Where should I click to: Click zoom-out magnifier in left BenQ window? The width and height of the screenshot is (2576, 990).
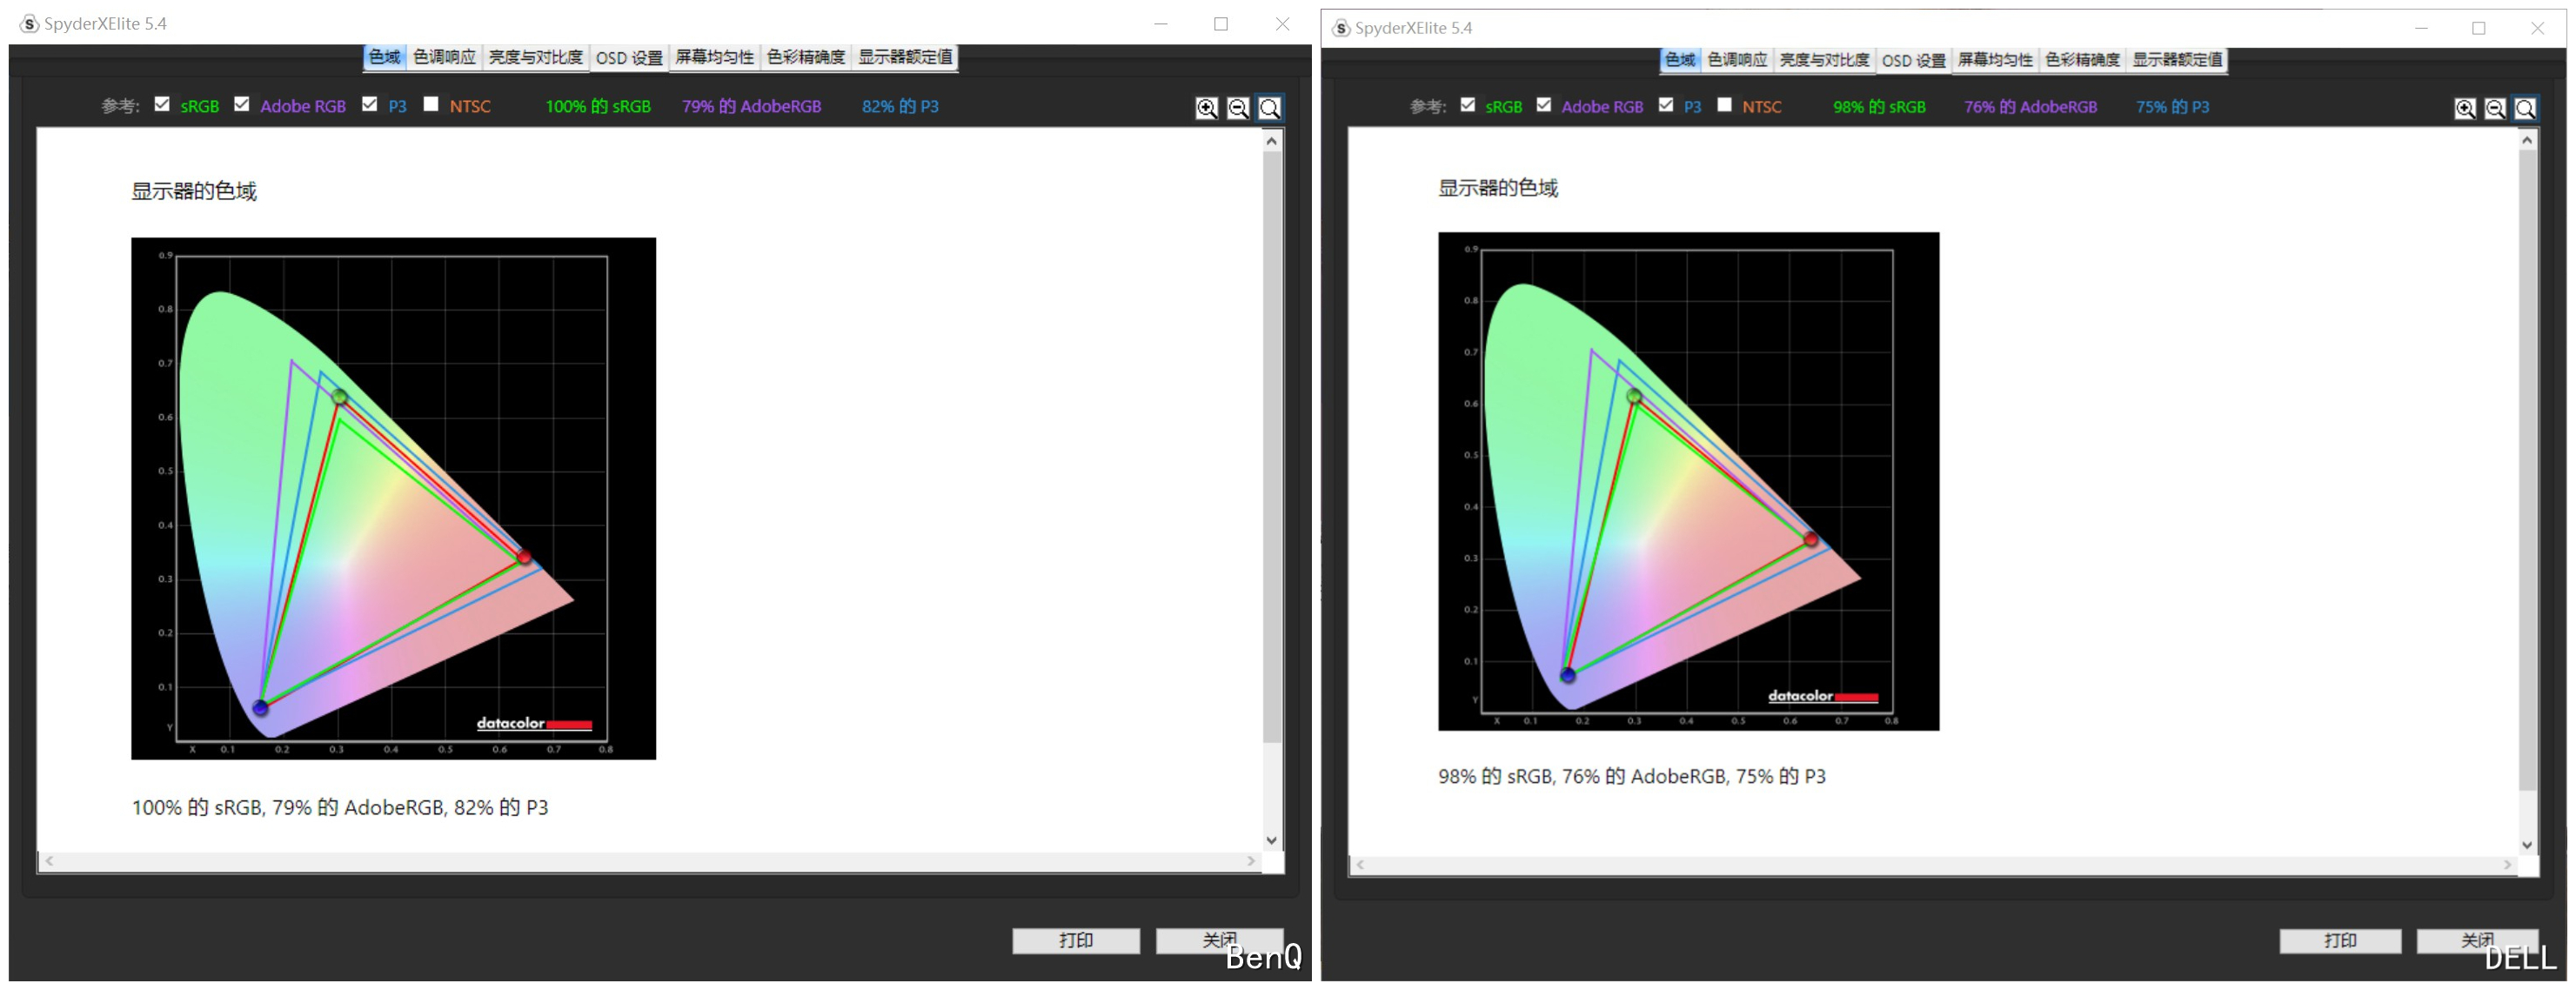(x=1238, y=108)
